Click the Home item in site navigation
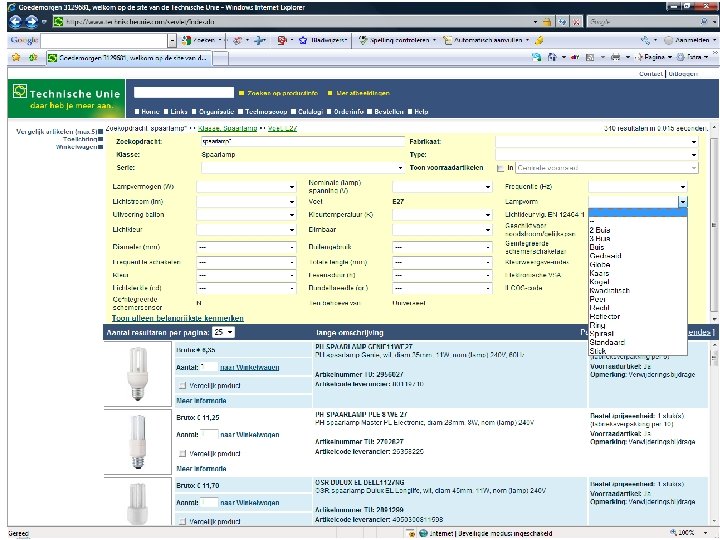720x540 pixels. click(147, 112)
